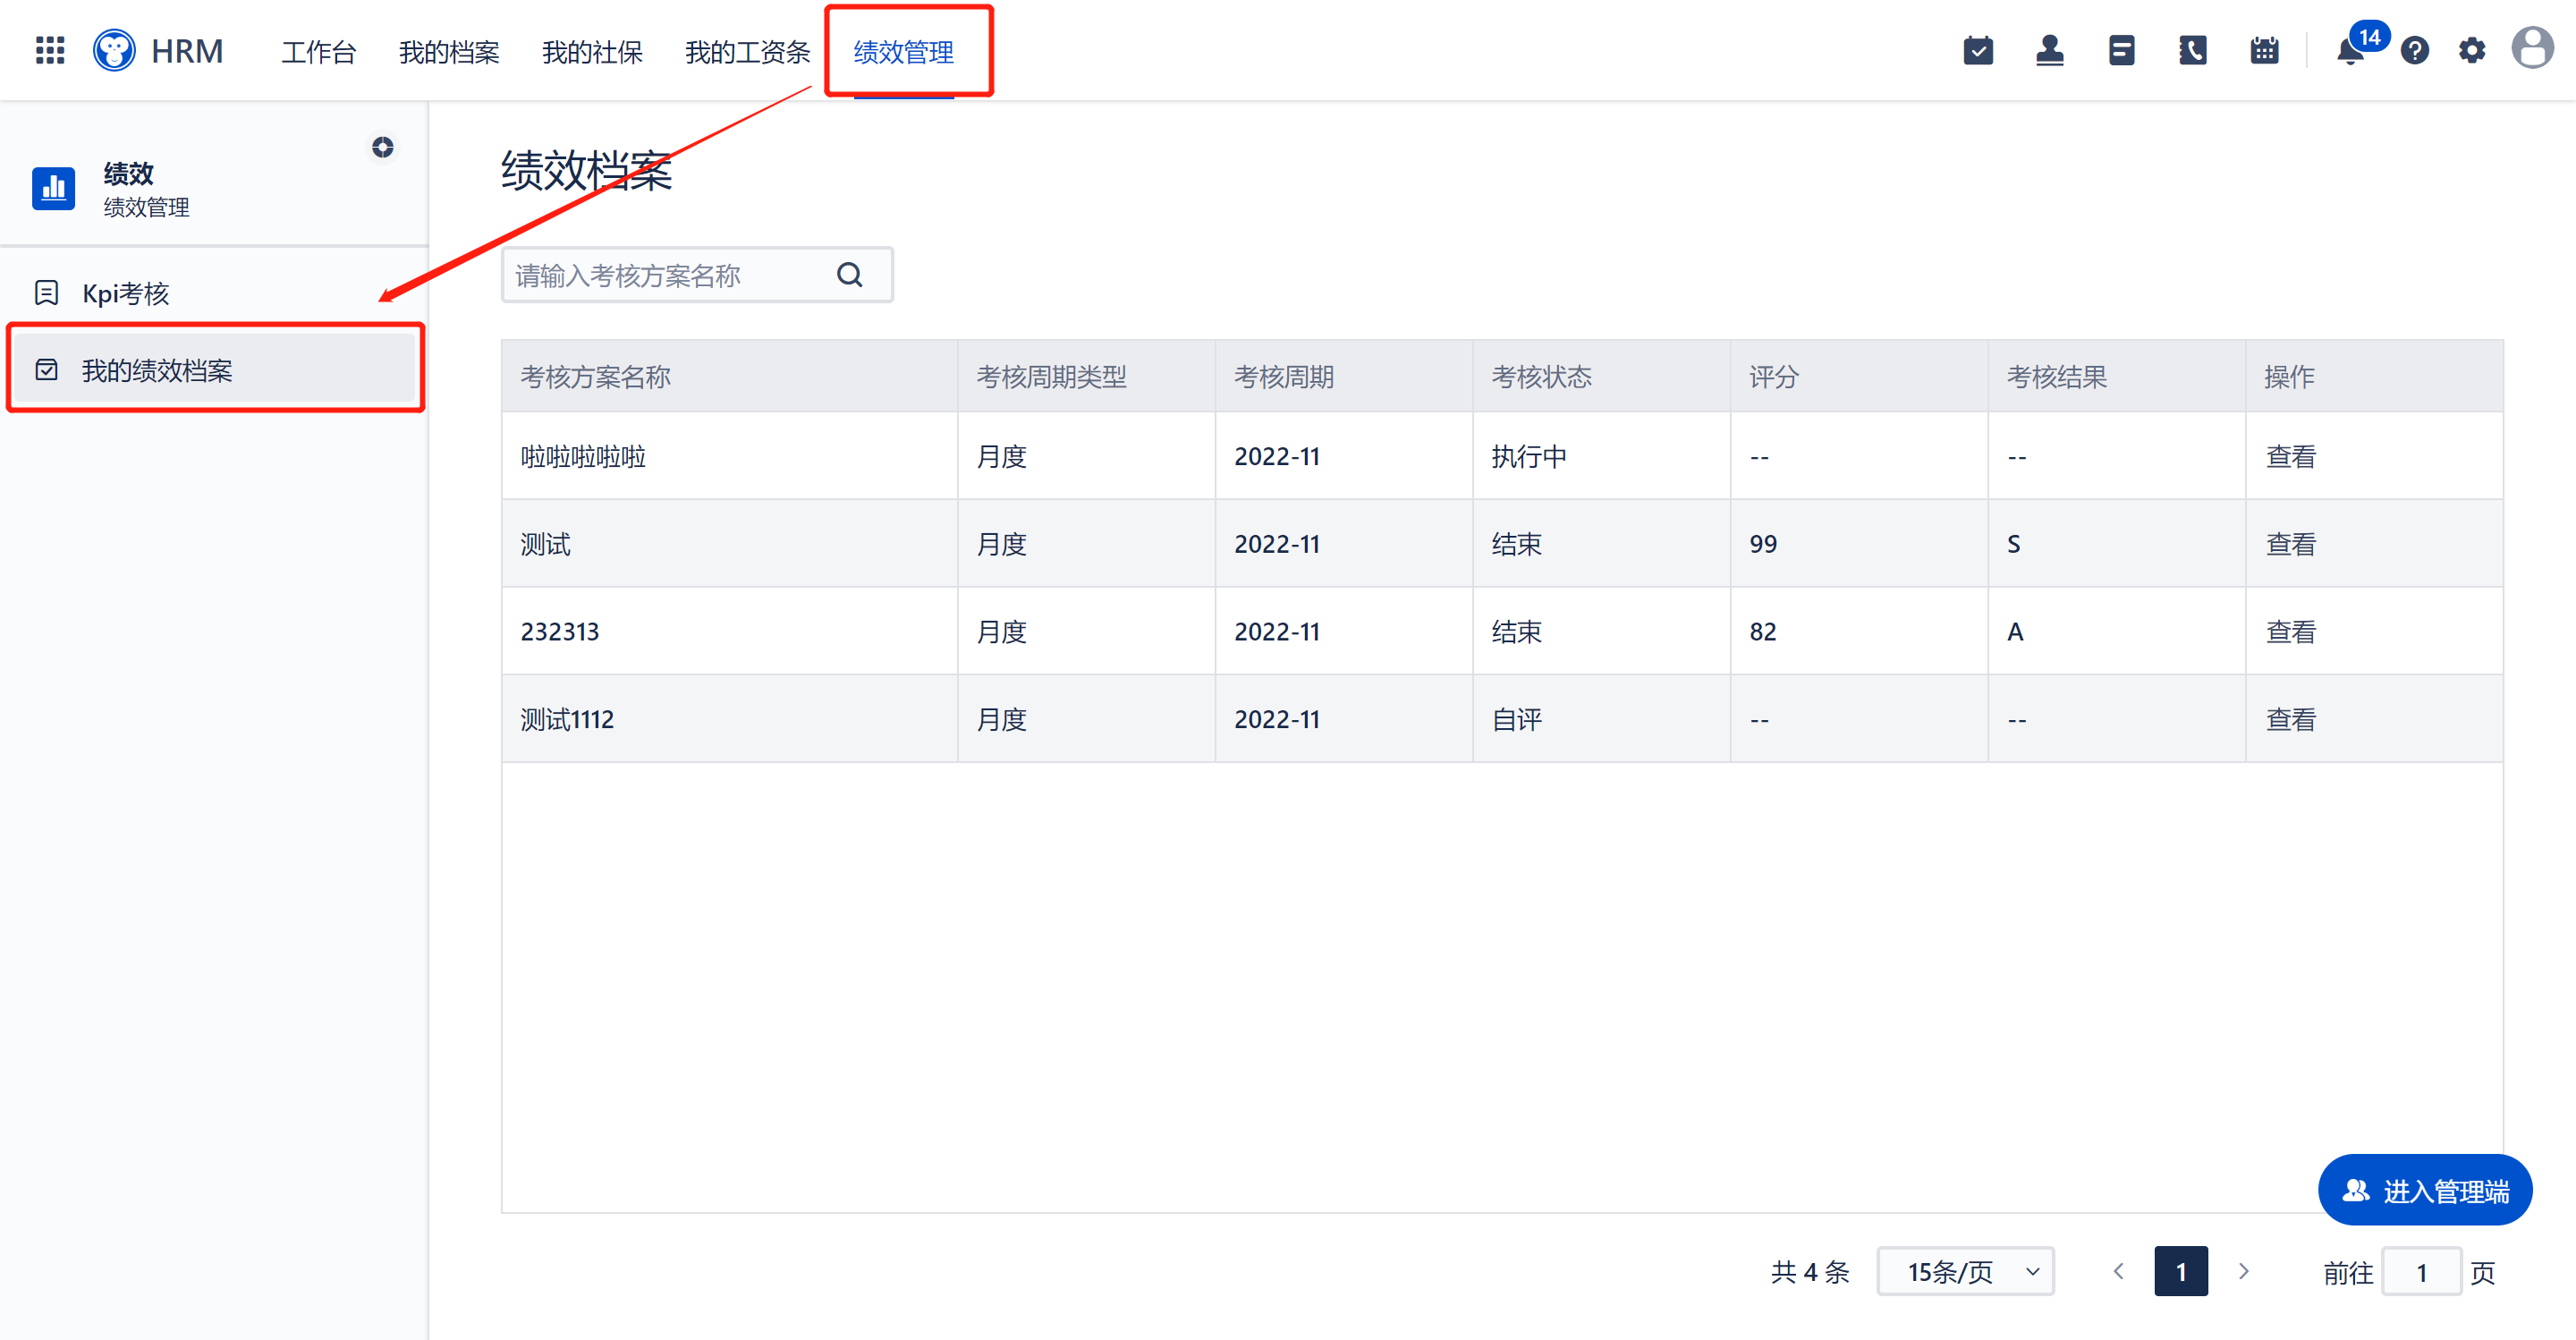Click score value 99
Viewport: 2576px width, 1340px height.
1763,544
